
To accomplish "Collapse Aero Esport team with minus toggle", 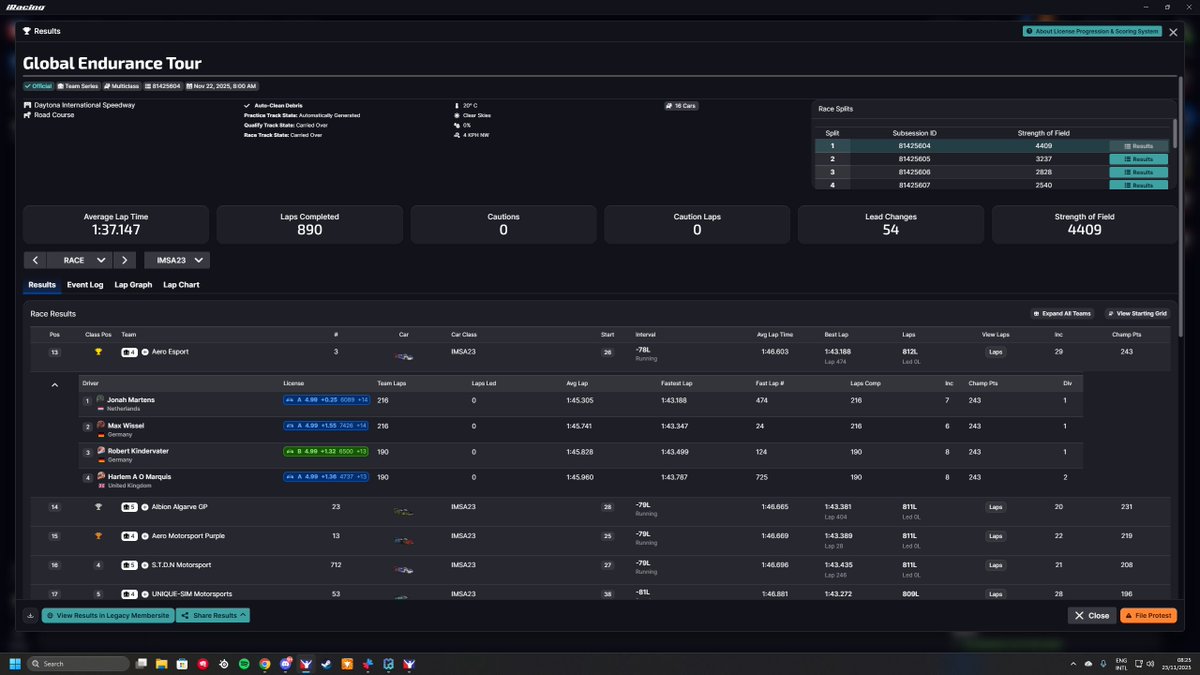I will [x=145, y=352].
